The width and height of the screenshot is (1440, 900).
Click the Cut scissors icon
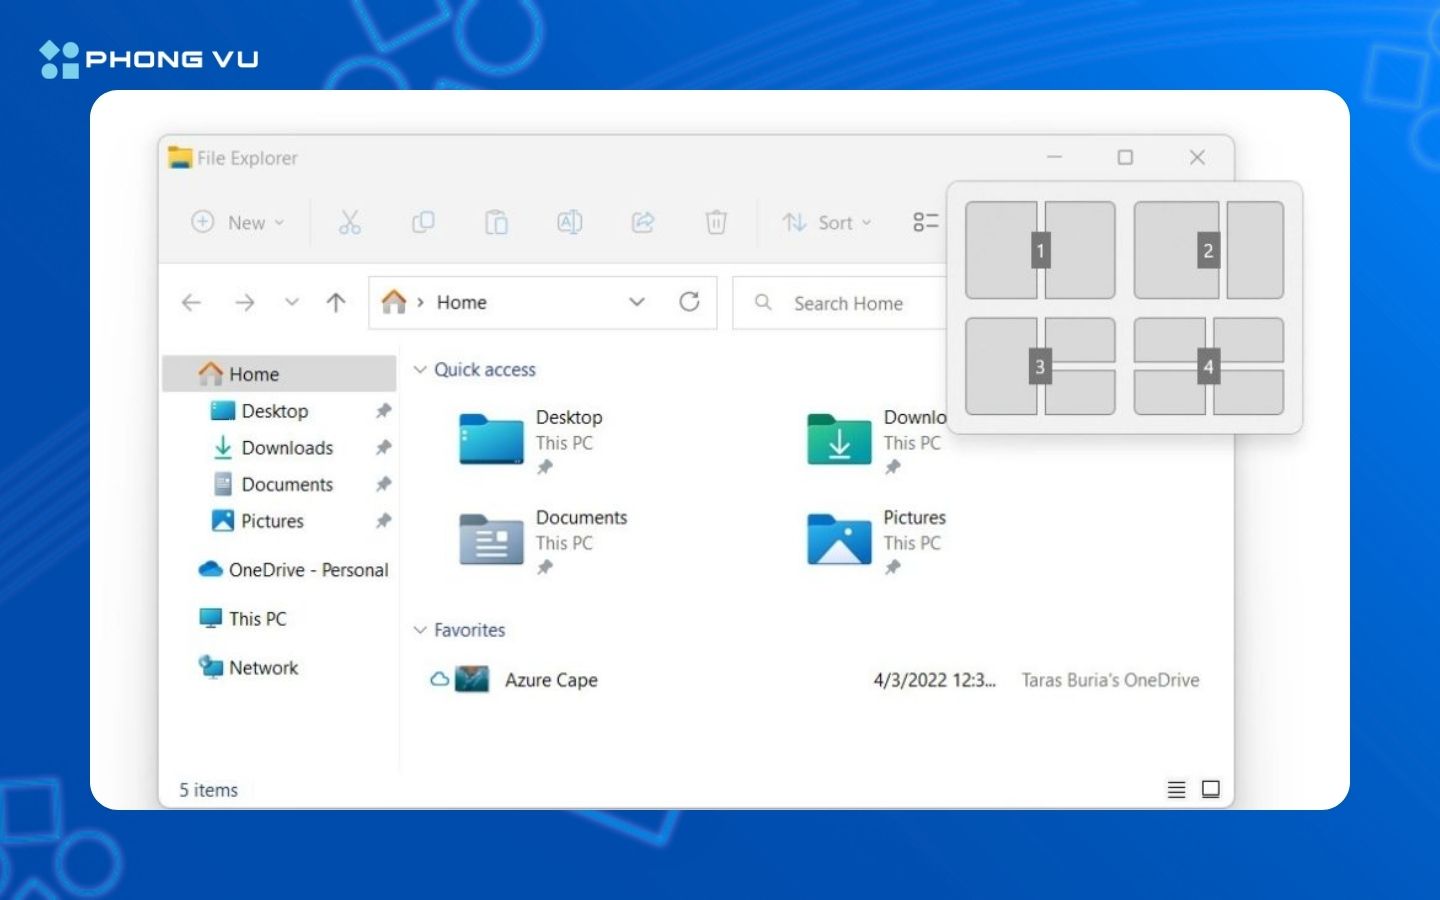tap(349, 222)
